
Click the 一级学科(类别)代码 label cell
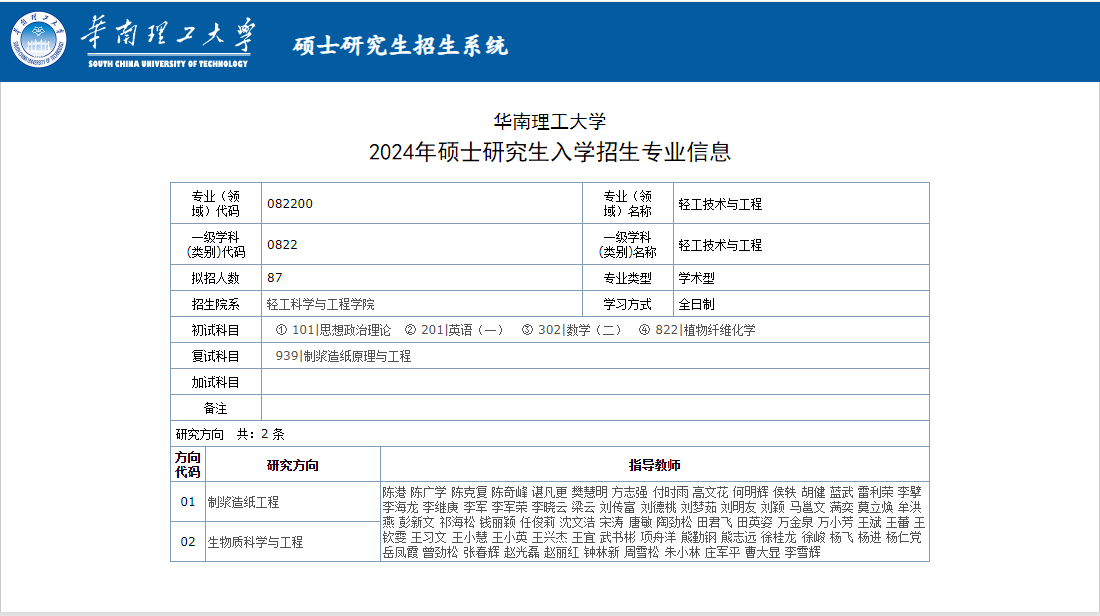tap(215, 244)
